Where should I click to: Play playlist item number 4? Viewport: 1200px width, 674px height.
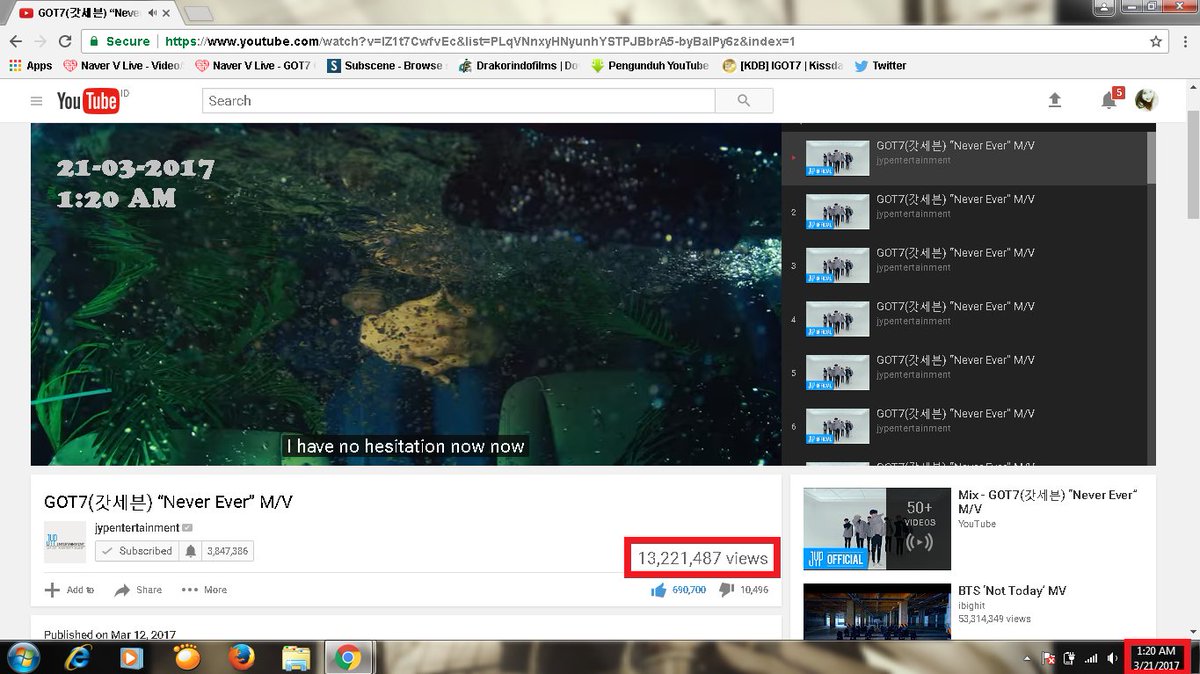coord(965,320)
